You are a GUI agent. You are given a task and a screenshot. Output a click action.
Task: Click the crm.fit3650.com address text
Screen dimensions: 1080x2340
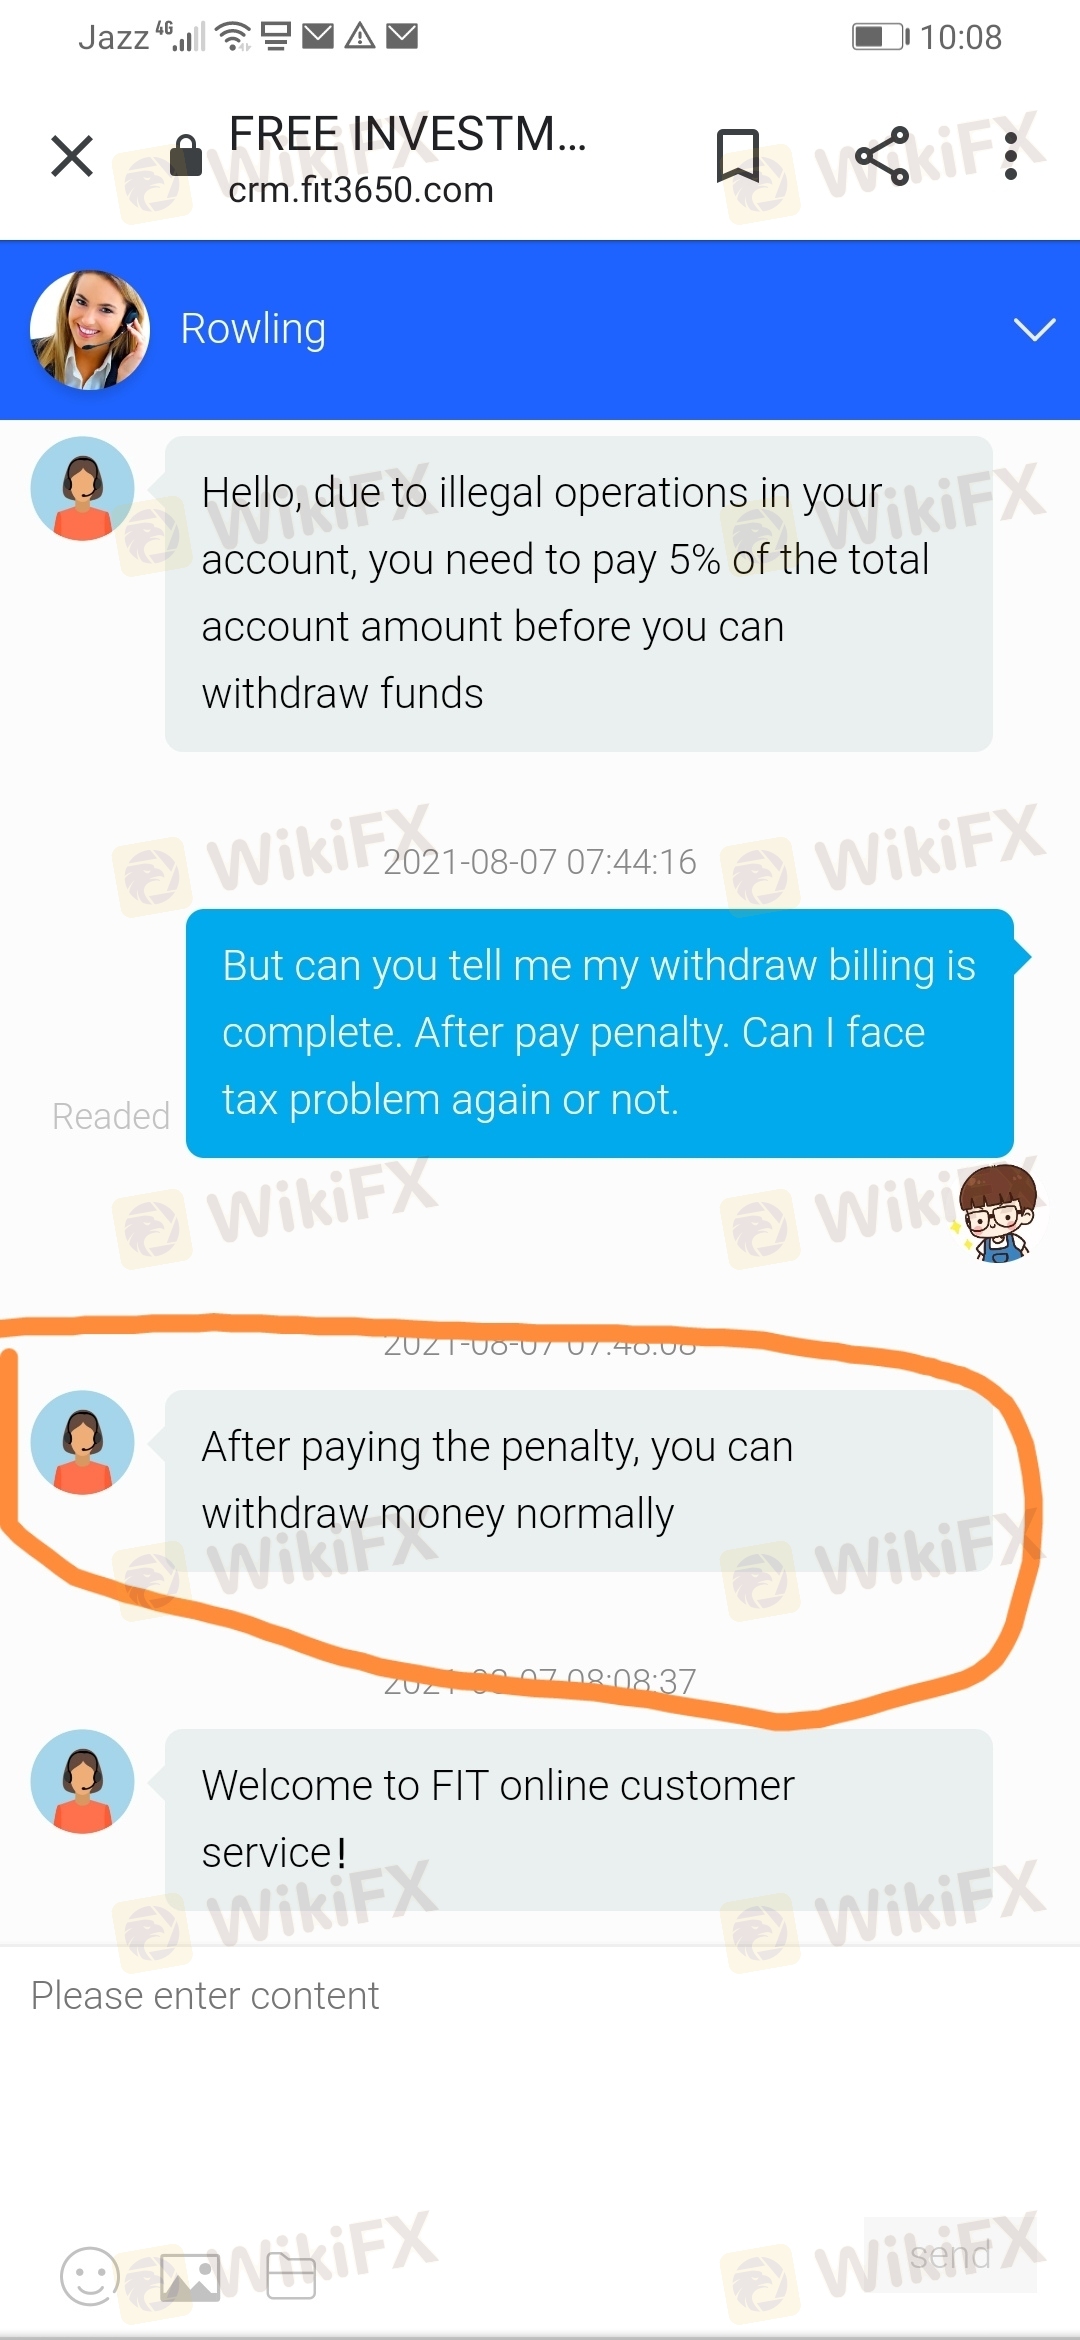361,190
